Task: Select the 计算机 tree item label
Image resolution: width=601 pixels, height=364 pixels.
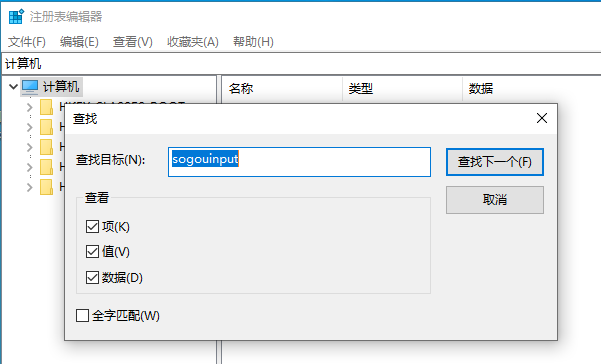Action: coord(61,87)
